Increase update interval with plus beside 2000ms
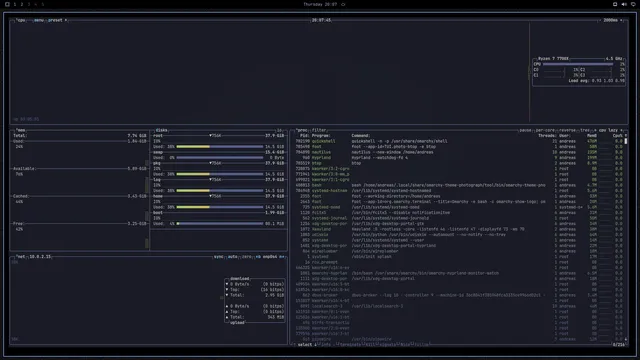The image size is (640, 360). coord(621,20)
